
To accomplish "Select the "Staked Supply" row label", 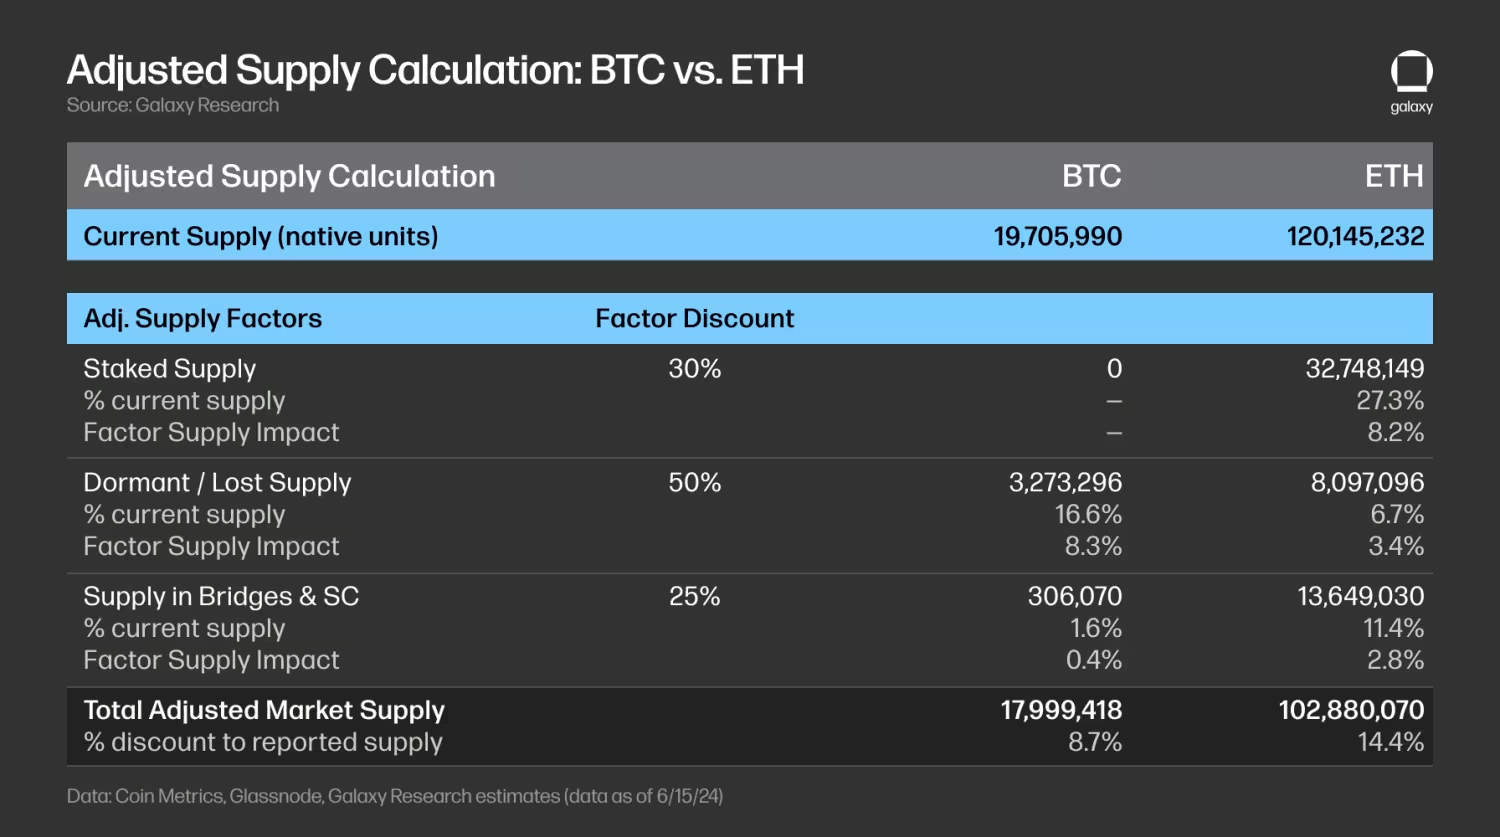I will (170, 368).
